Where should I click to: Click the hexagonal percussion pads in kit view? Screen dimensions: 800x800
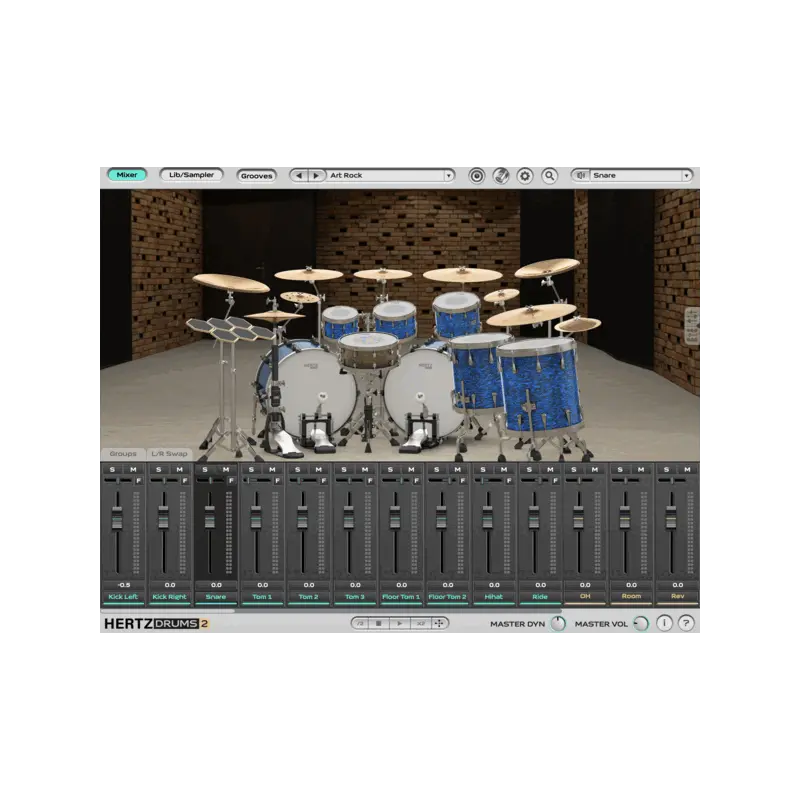(230, 329)
